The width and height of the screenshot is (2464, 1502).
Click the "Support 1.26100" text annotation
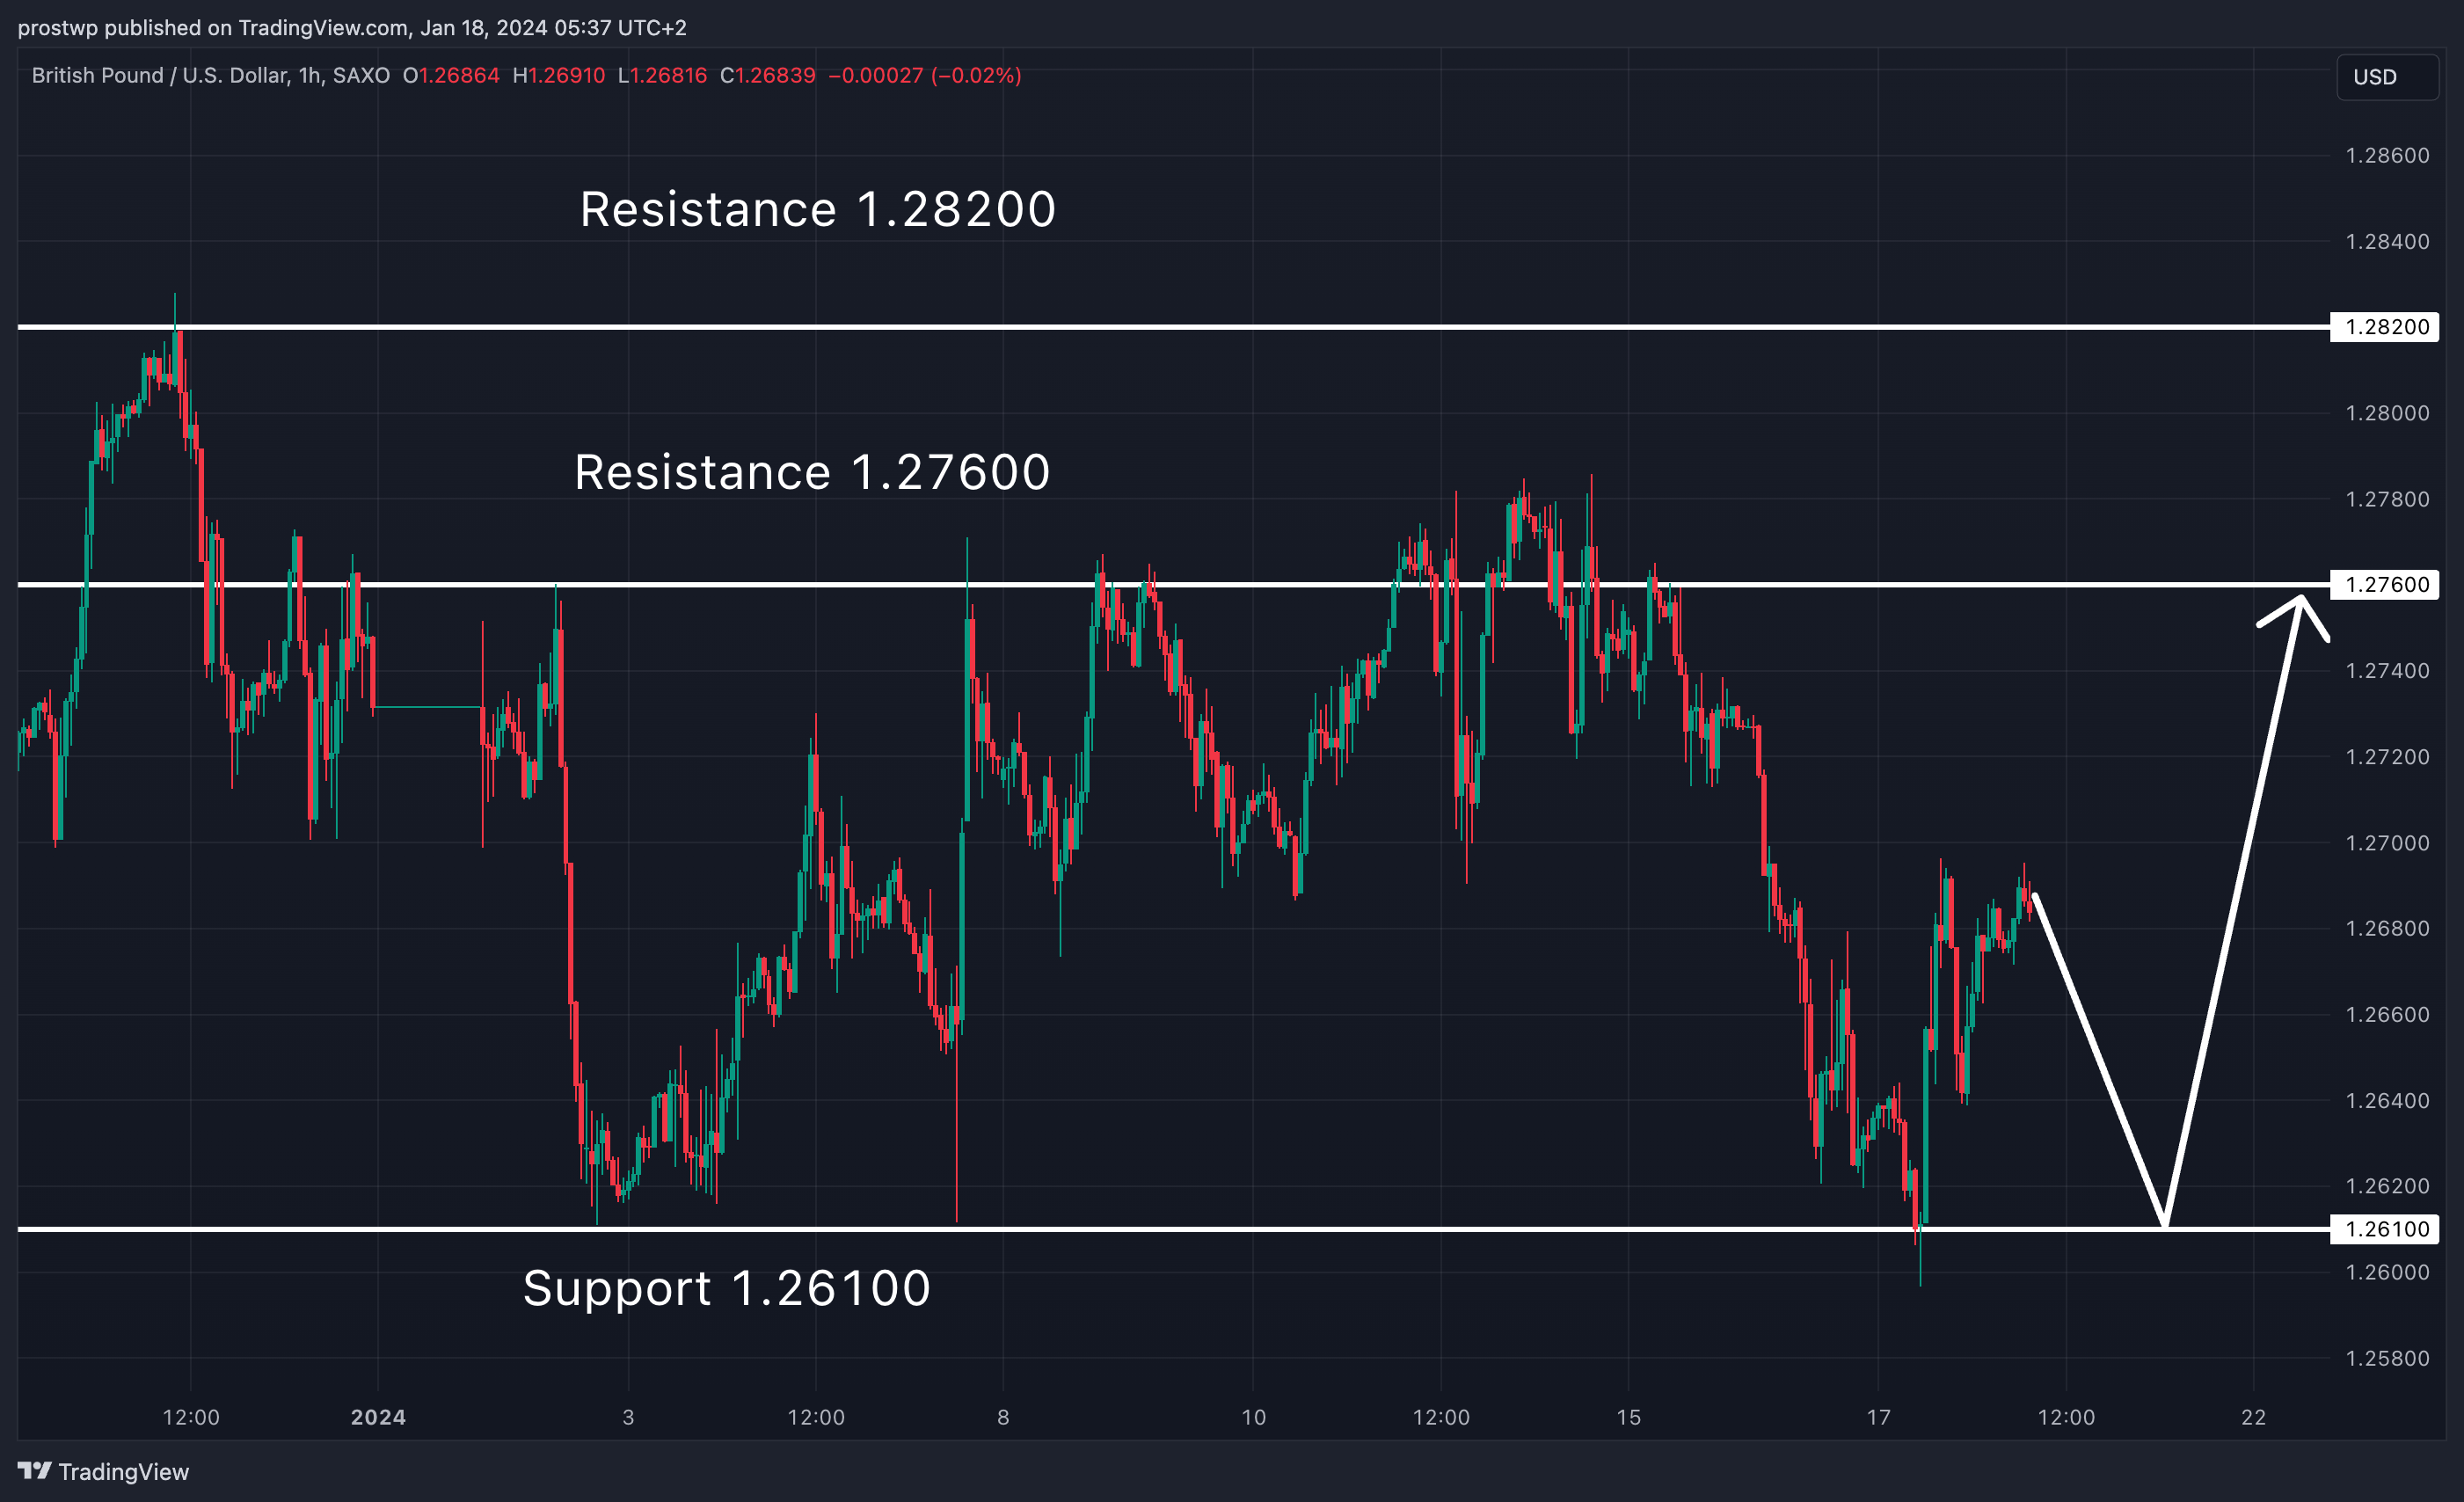click(727, 1288)
